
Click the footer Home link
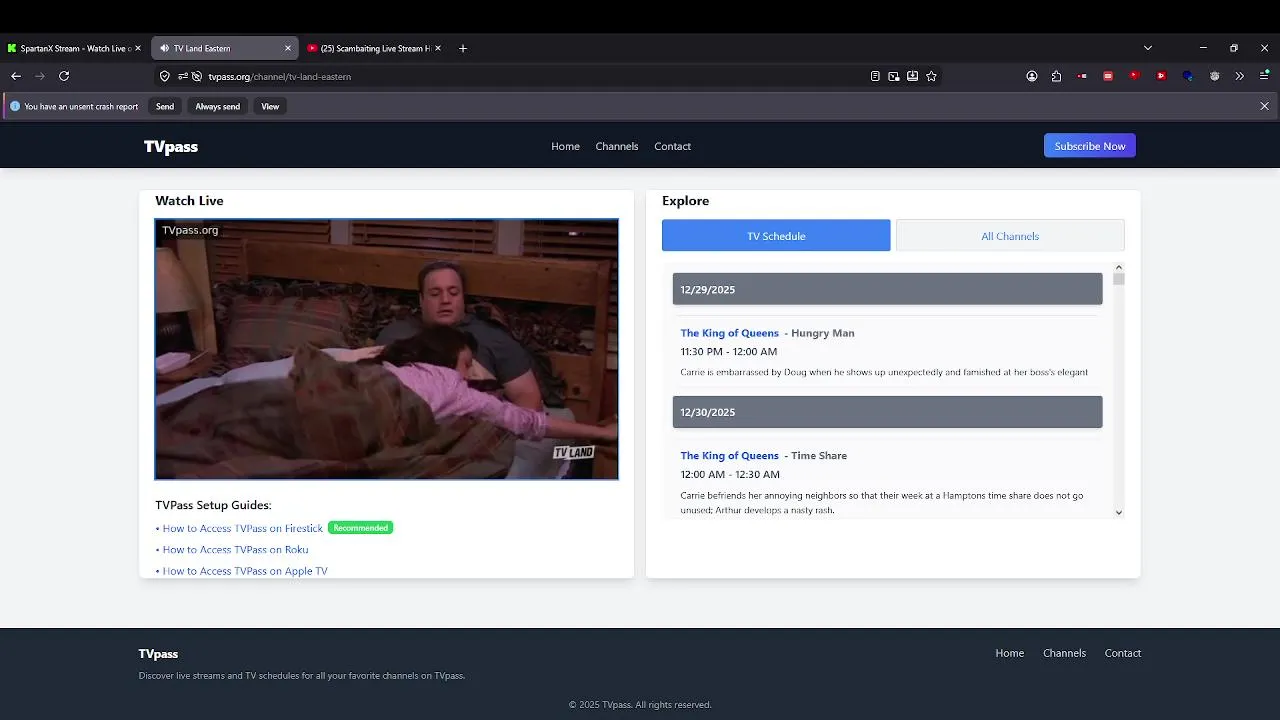click(x=1010, y=653)
